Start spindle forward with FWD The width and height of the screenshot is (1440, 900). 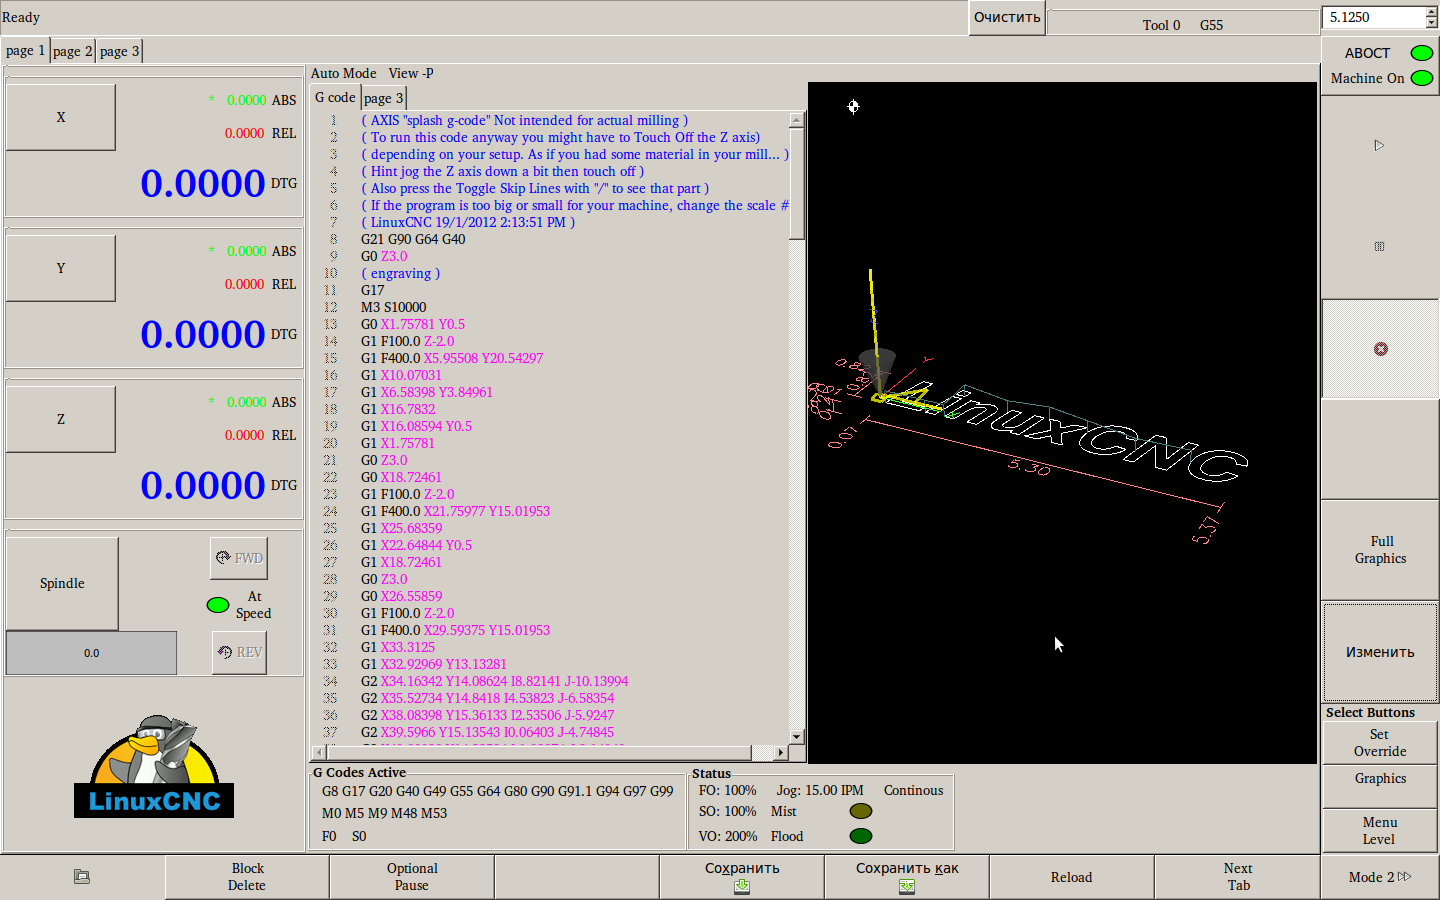[239, 558]
